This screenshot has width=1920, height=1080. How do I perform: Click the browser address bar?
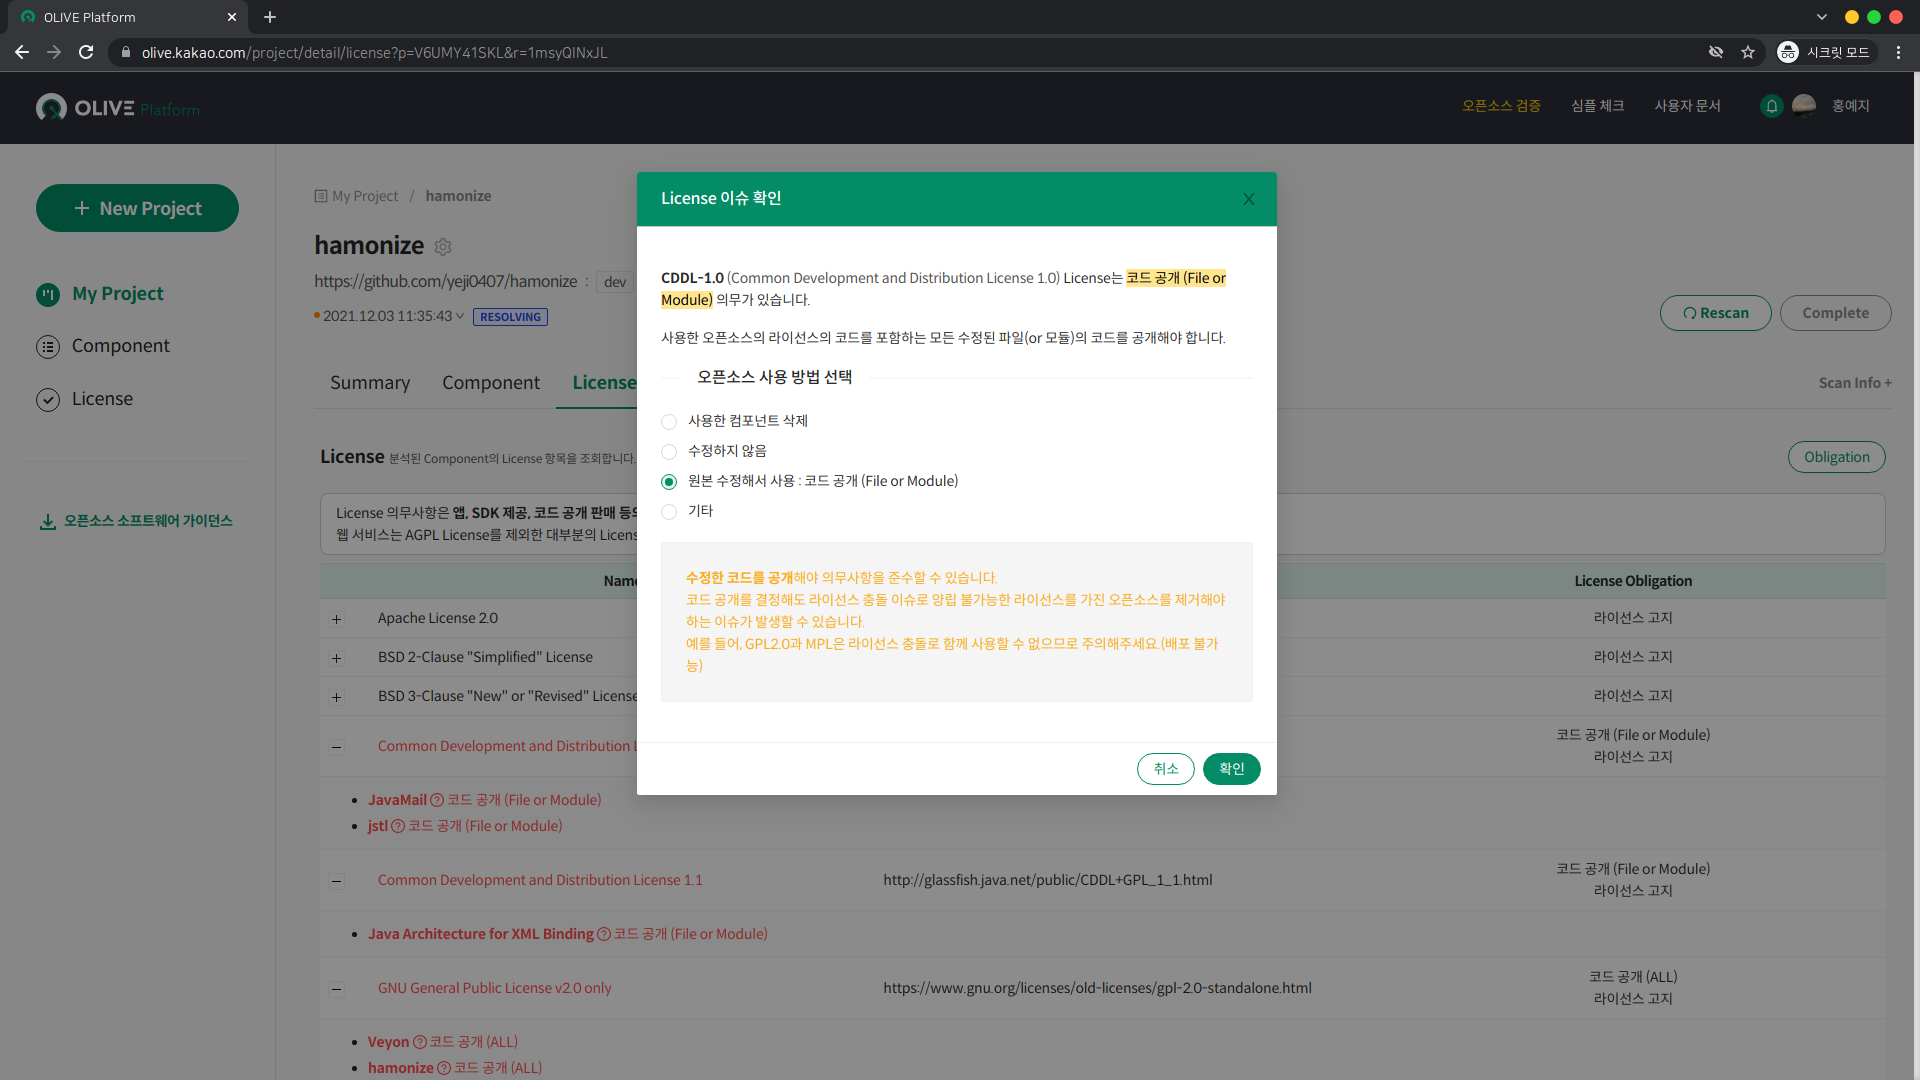pos(600,52)
